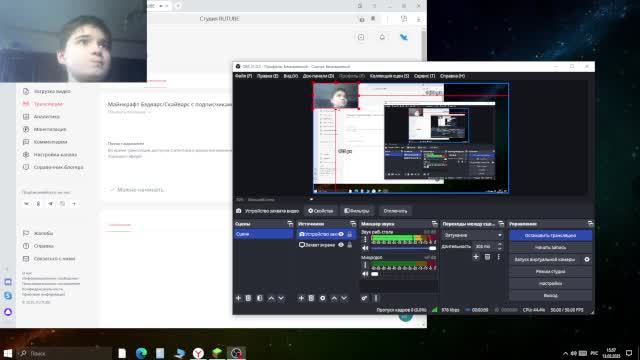Image resolution: width=640 pixels, height=360 pixels.
Task: Click Windows Start button on taskbar
Action: coord(8,353)
